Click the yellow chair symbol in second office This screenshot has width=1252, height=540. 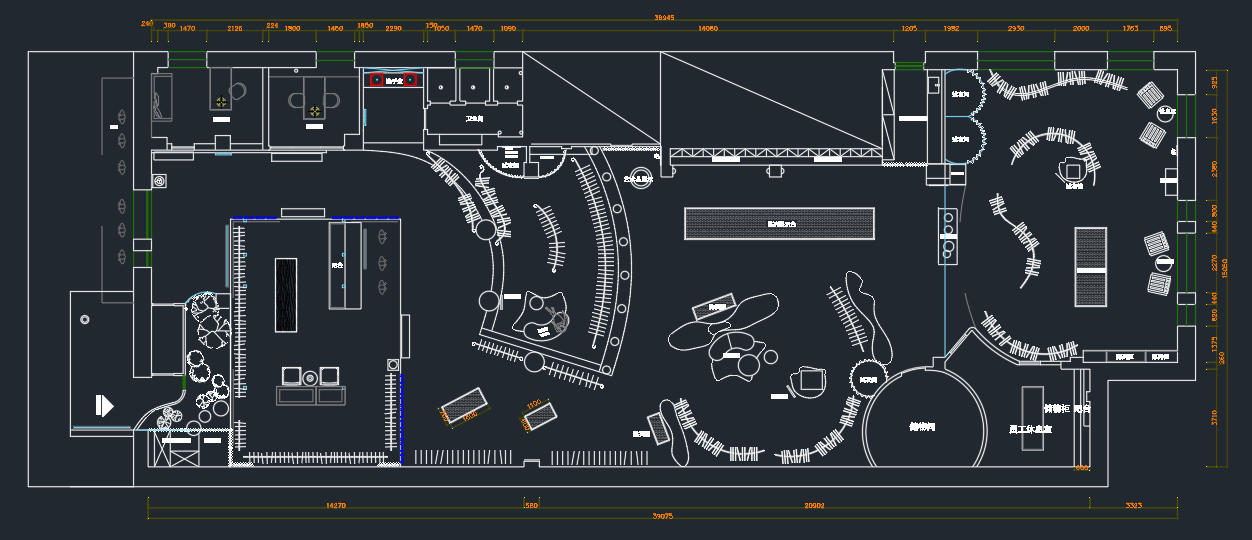click(x=315, y=111)
